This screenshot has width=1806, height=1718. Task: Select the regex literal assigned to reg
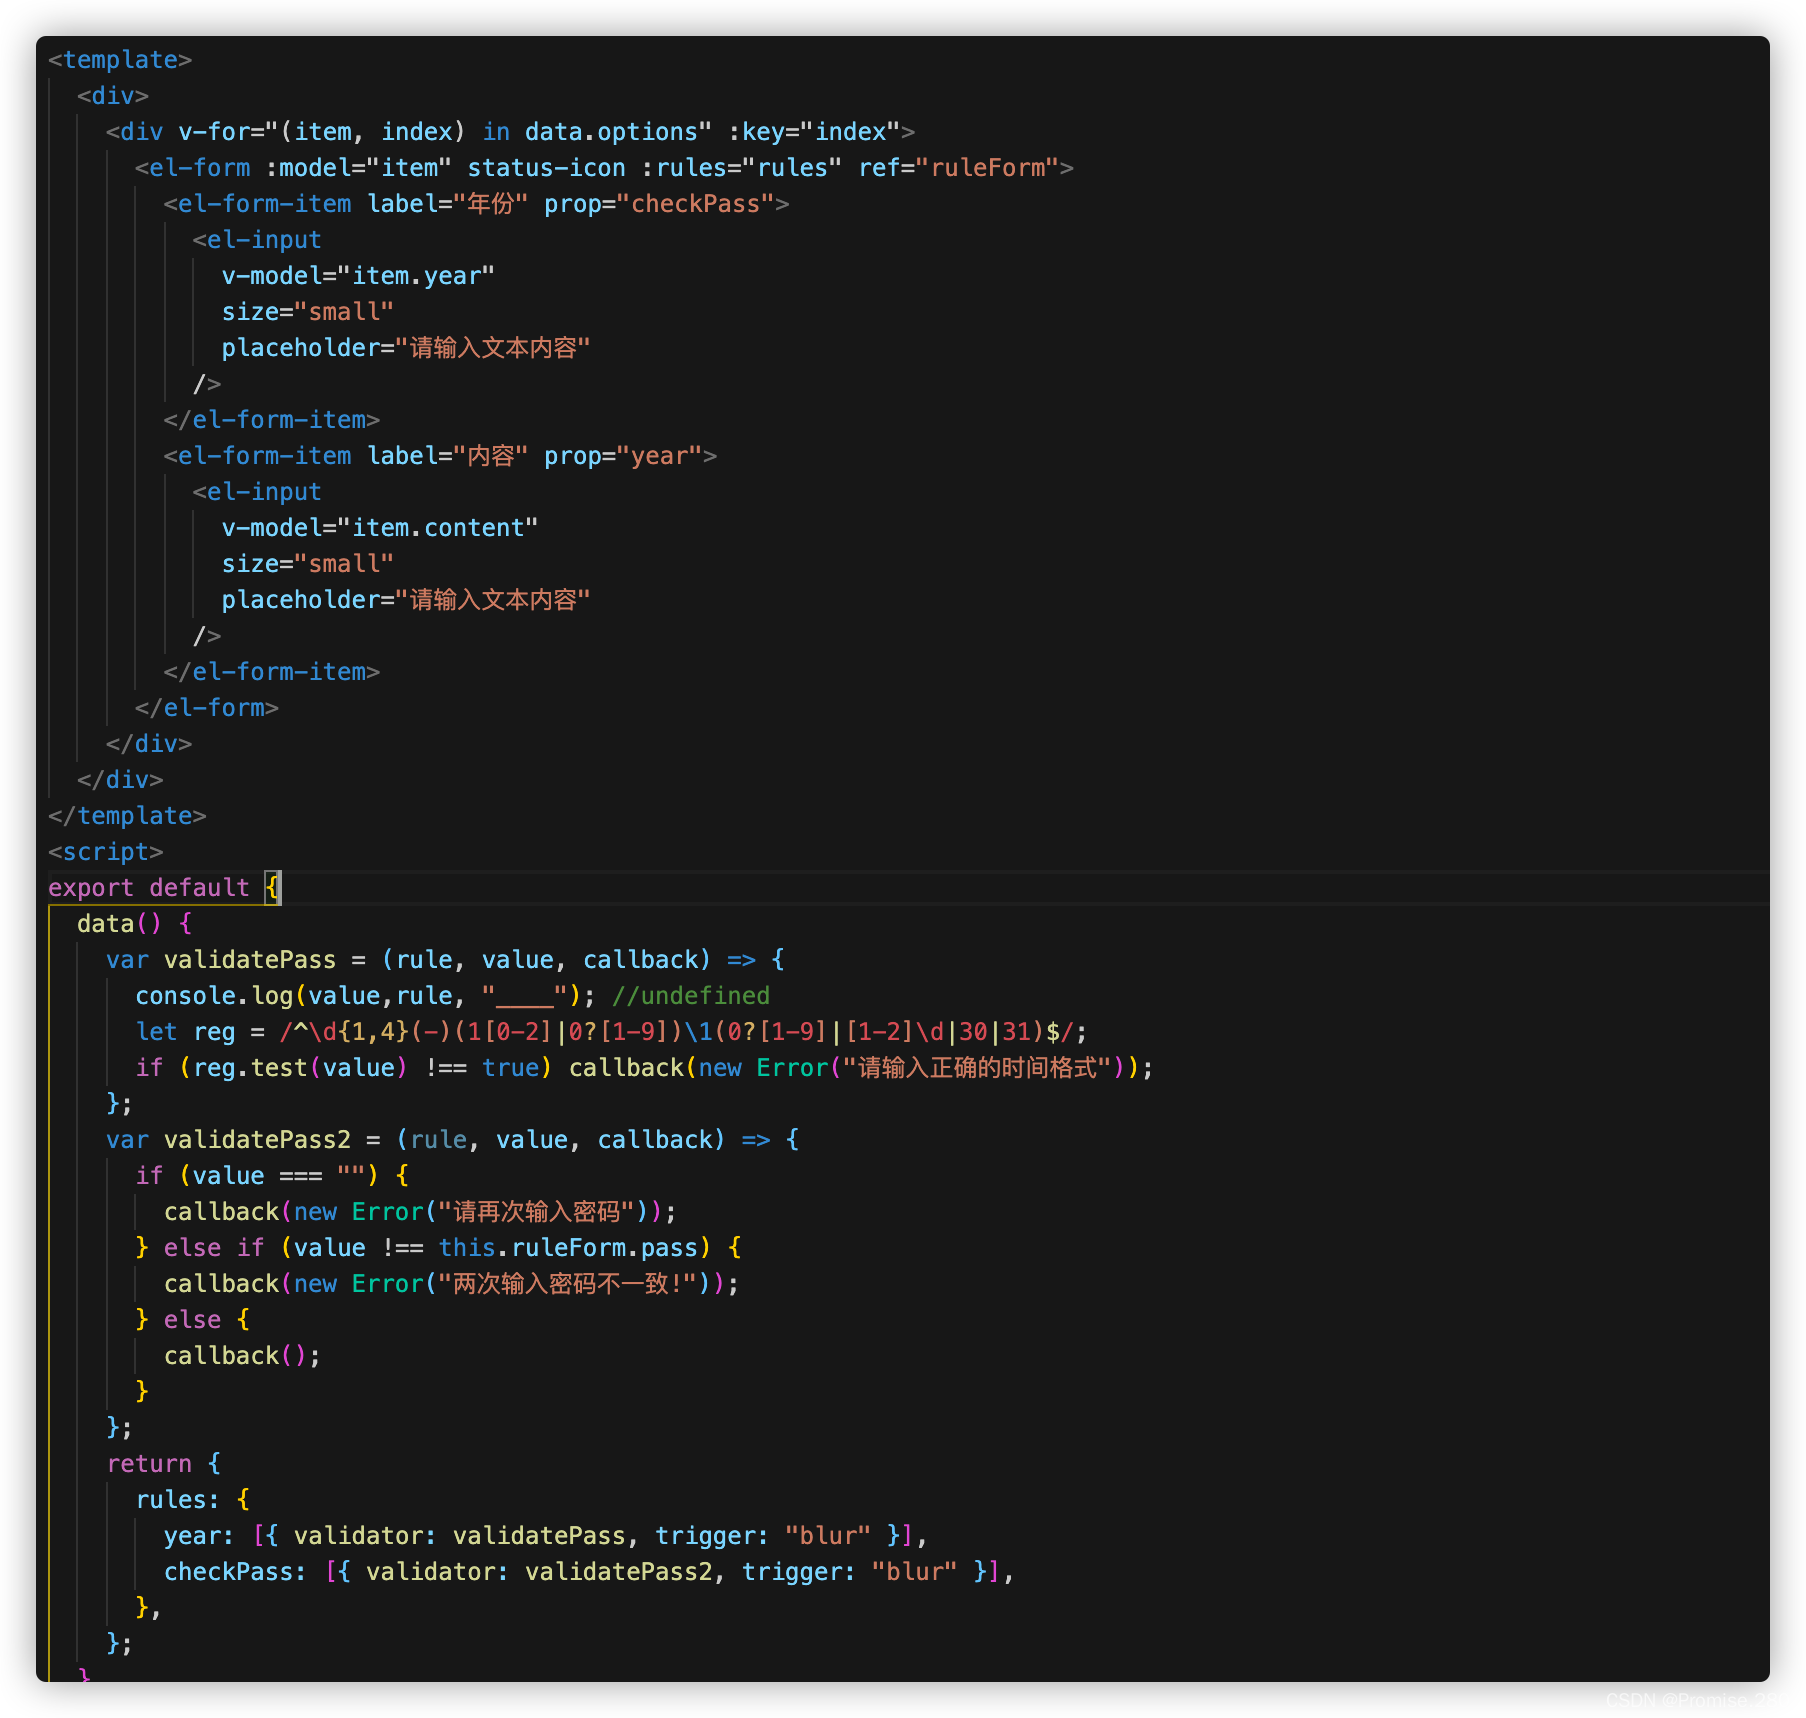coord(680,1031)
